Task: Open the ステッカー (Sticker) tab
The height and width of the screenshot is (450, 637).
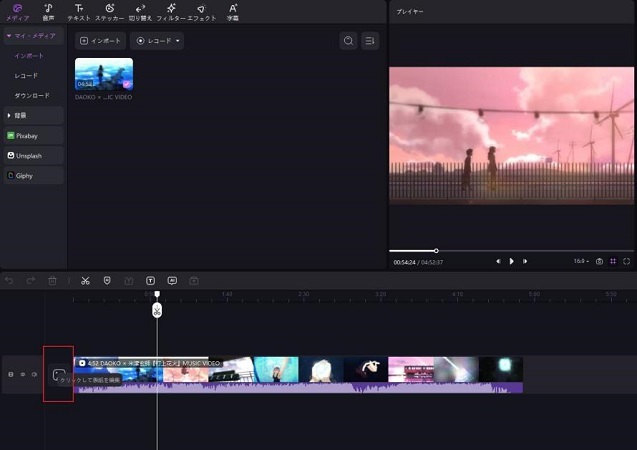Action: click(110, 12)
